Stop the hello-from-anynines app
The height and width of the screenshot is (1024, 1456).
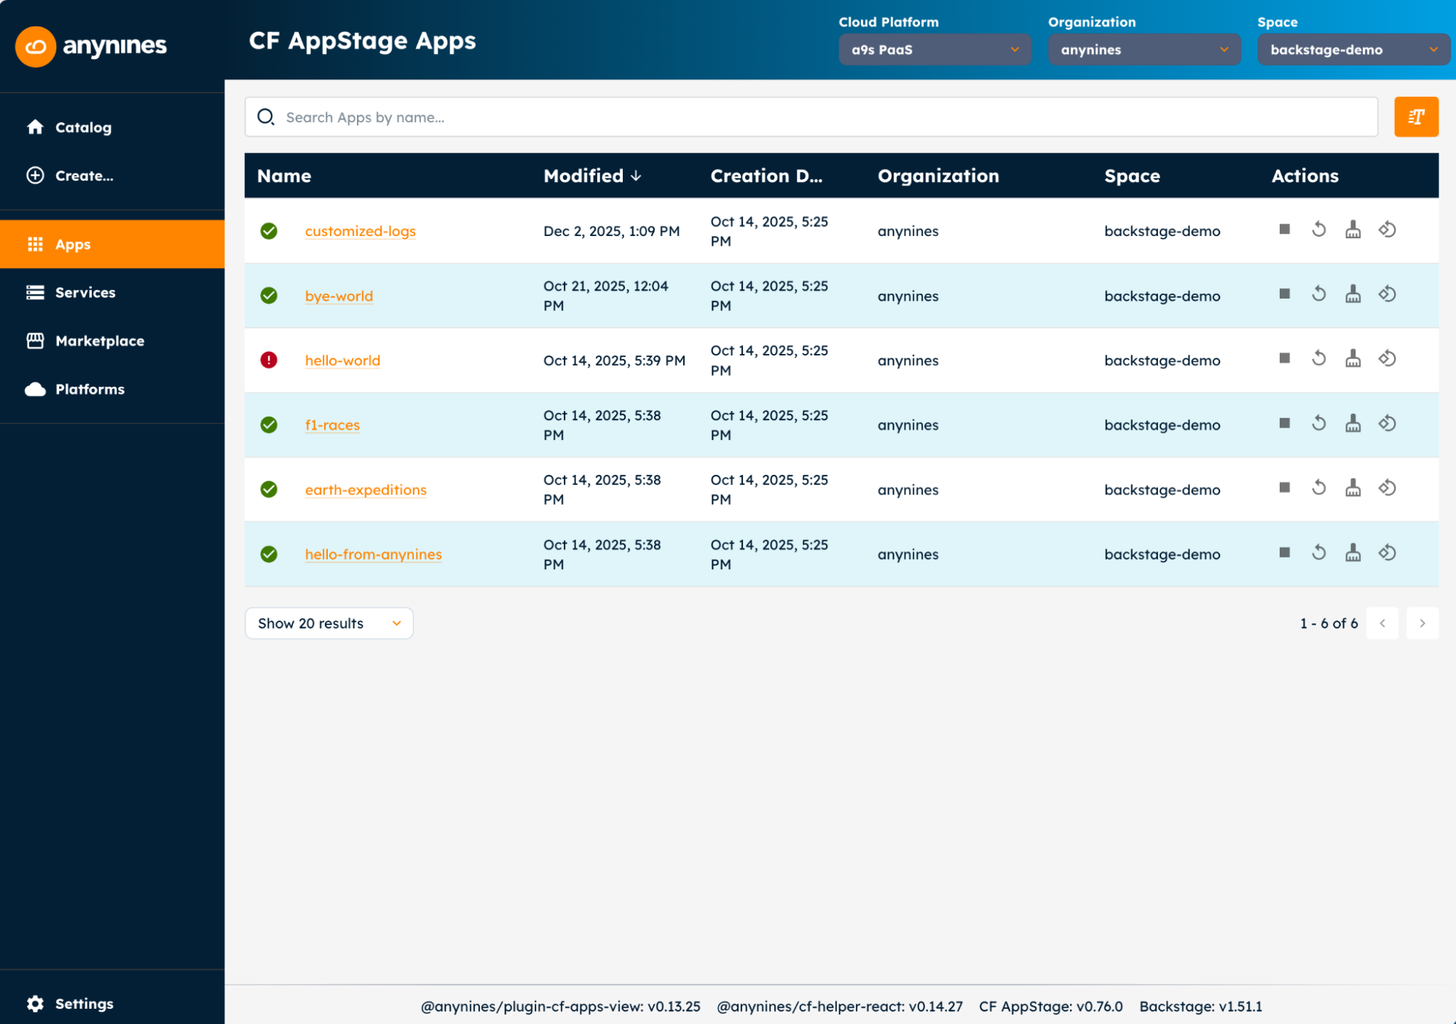coord(1285,552)
